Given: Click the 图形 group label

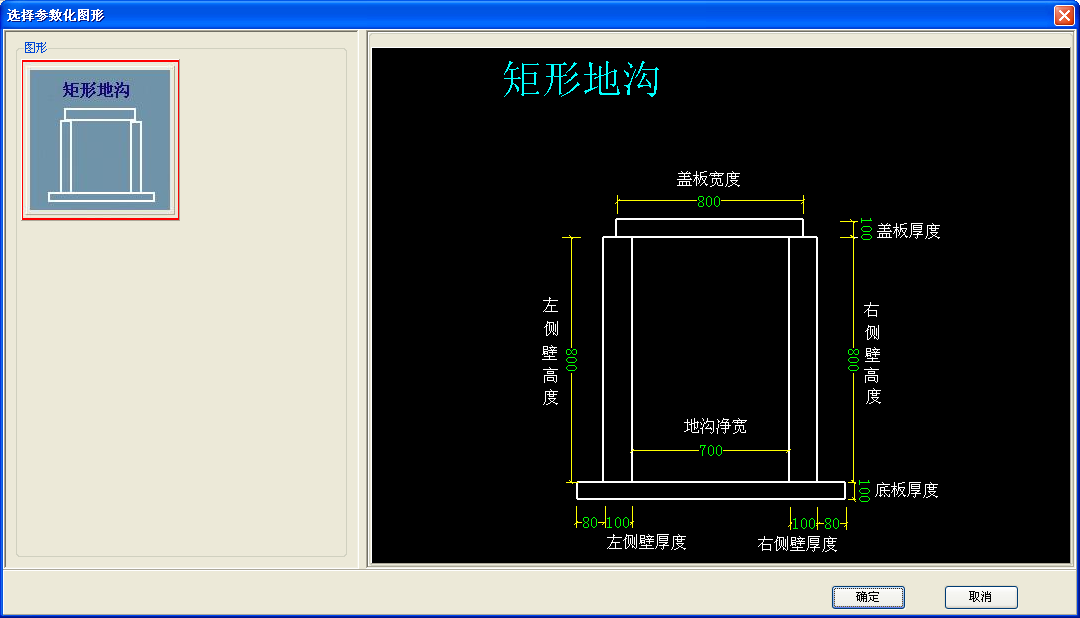Looking at the screenshot, I should 36,48.
